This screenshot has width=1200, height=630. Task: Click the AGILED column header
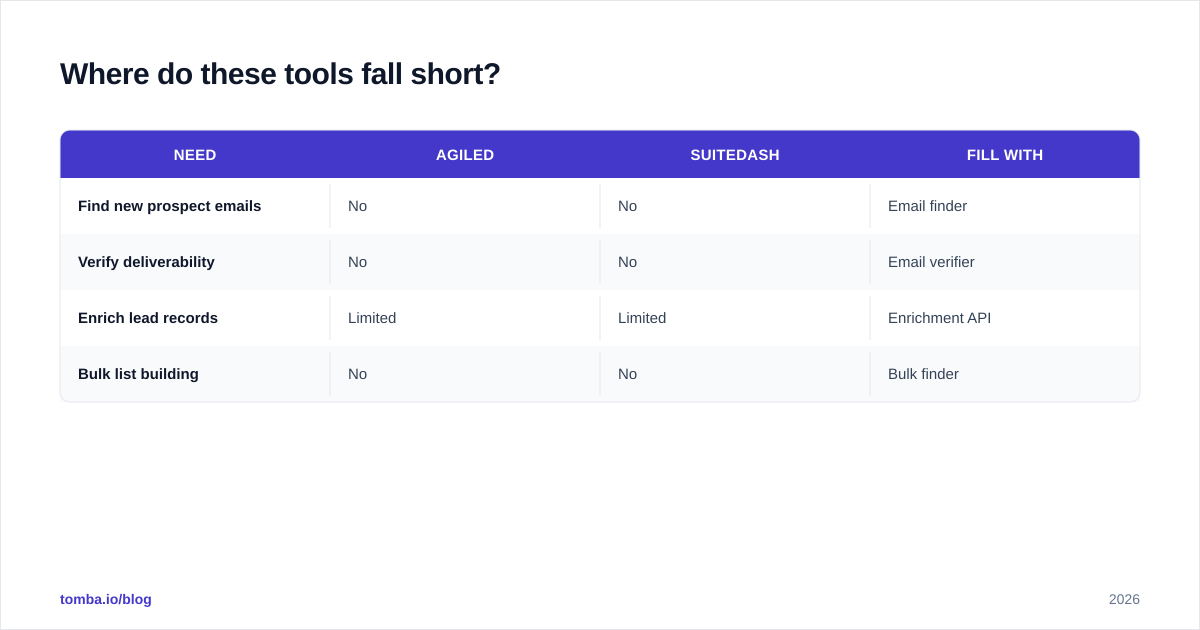pos(465,155)
